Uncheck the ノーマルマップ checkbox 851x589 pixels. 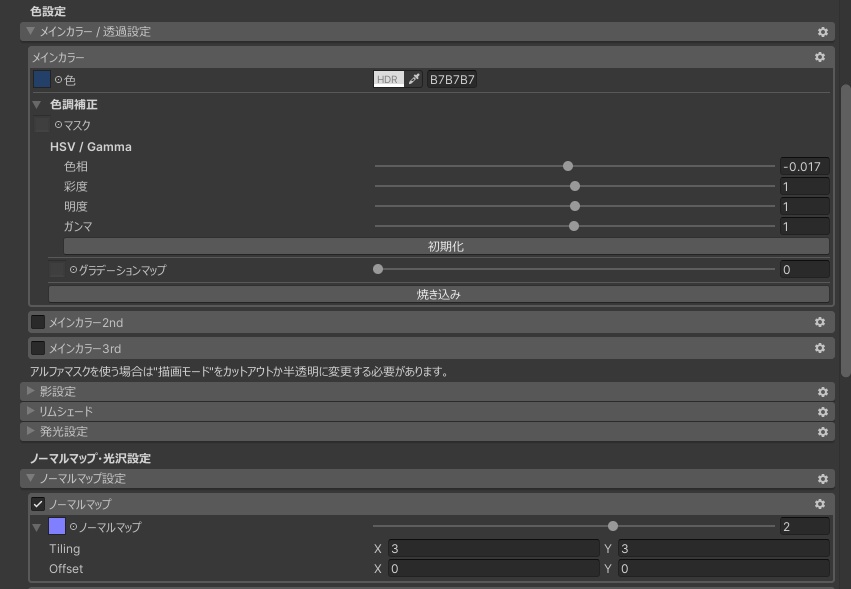click(40, 502)
